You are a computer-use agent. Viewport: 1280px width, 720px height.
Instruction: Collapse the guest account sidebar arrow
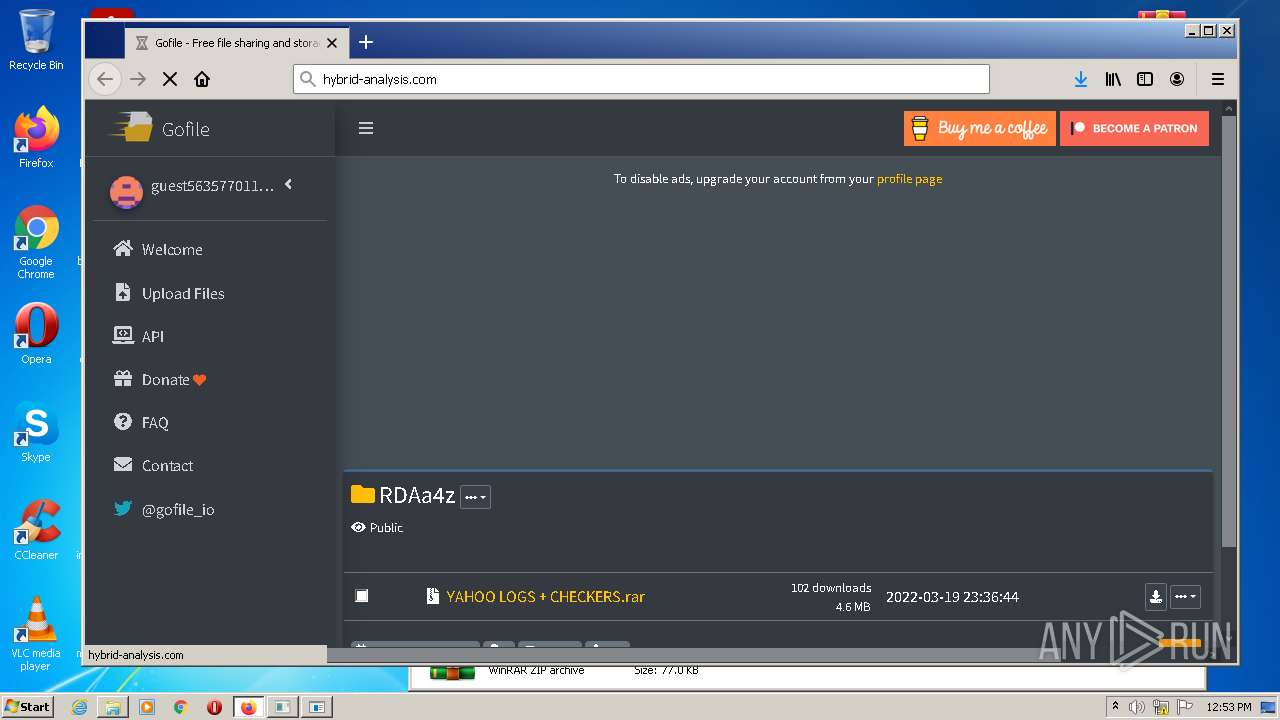point(288,184)
